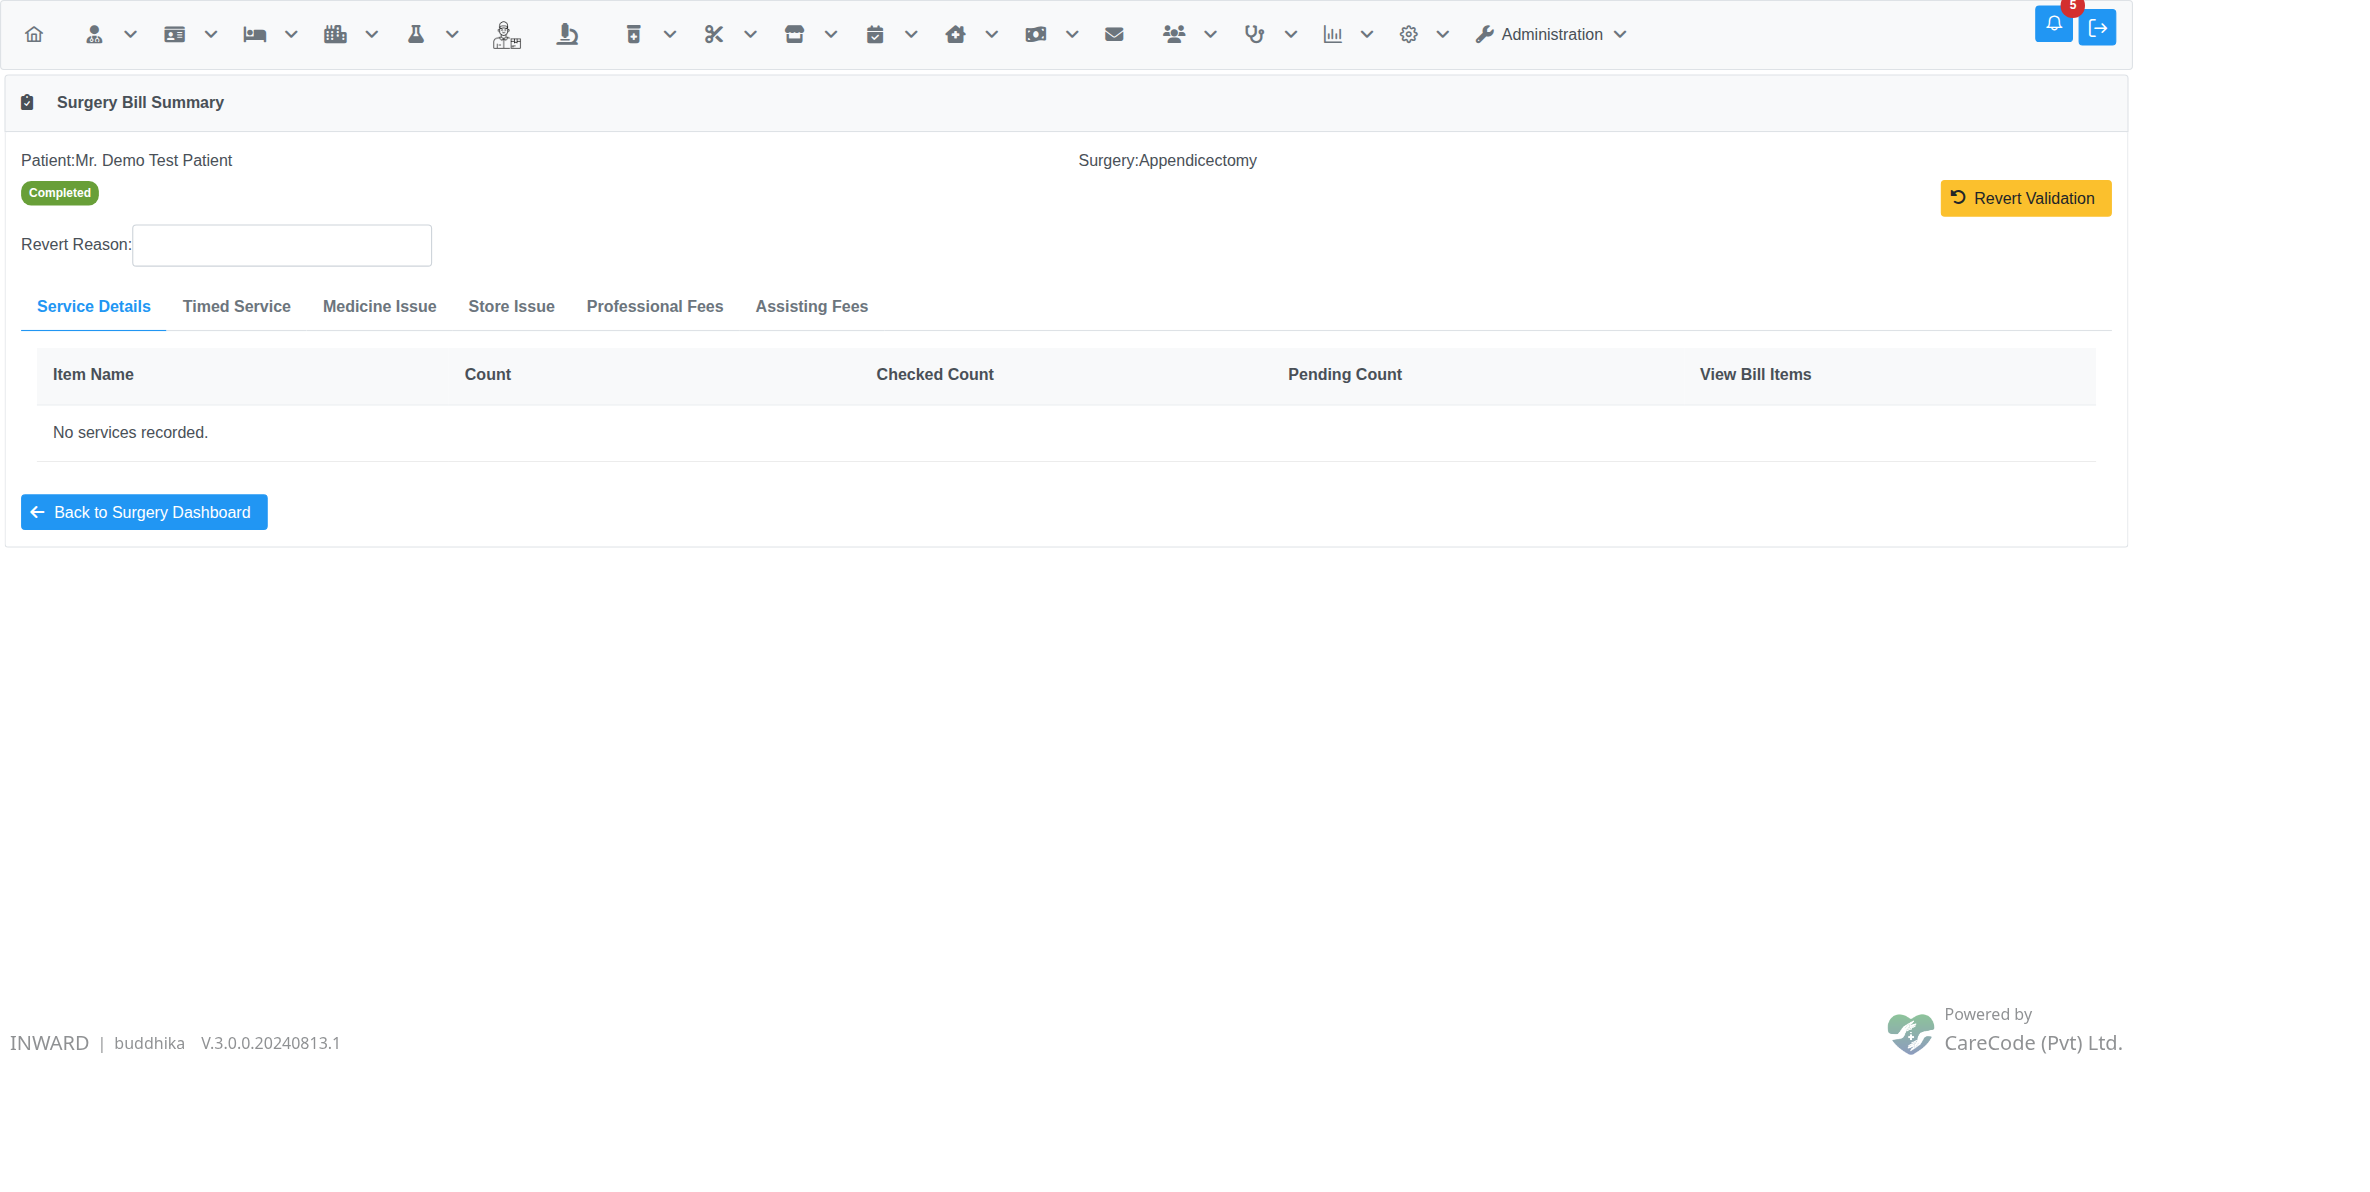This screenshot has height=1192, width=2370.
Task: Switch to the Service Details tab
Action: click(94, 306)
